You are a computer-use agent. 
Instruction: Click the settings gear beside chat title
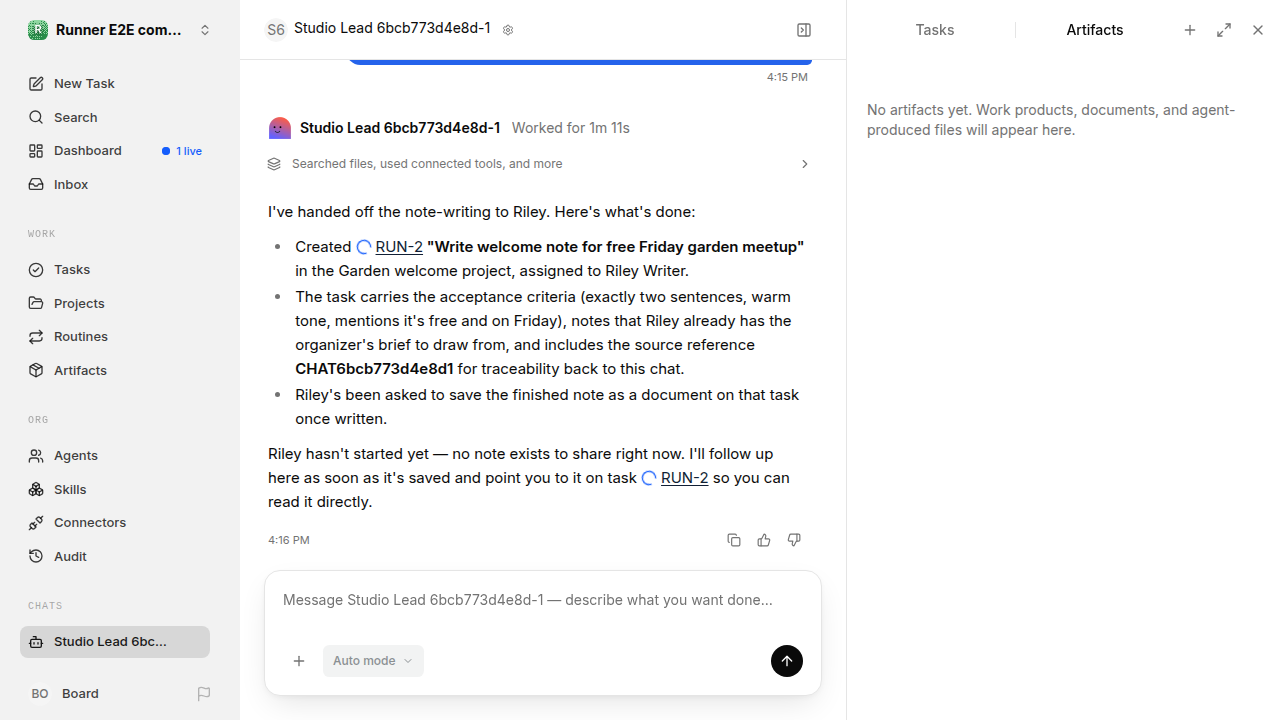[x=508, y=30]
